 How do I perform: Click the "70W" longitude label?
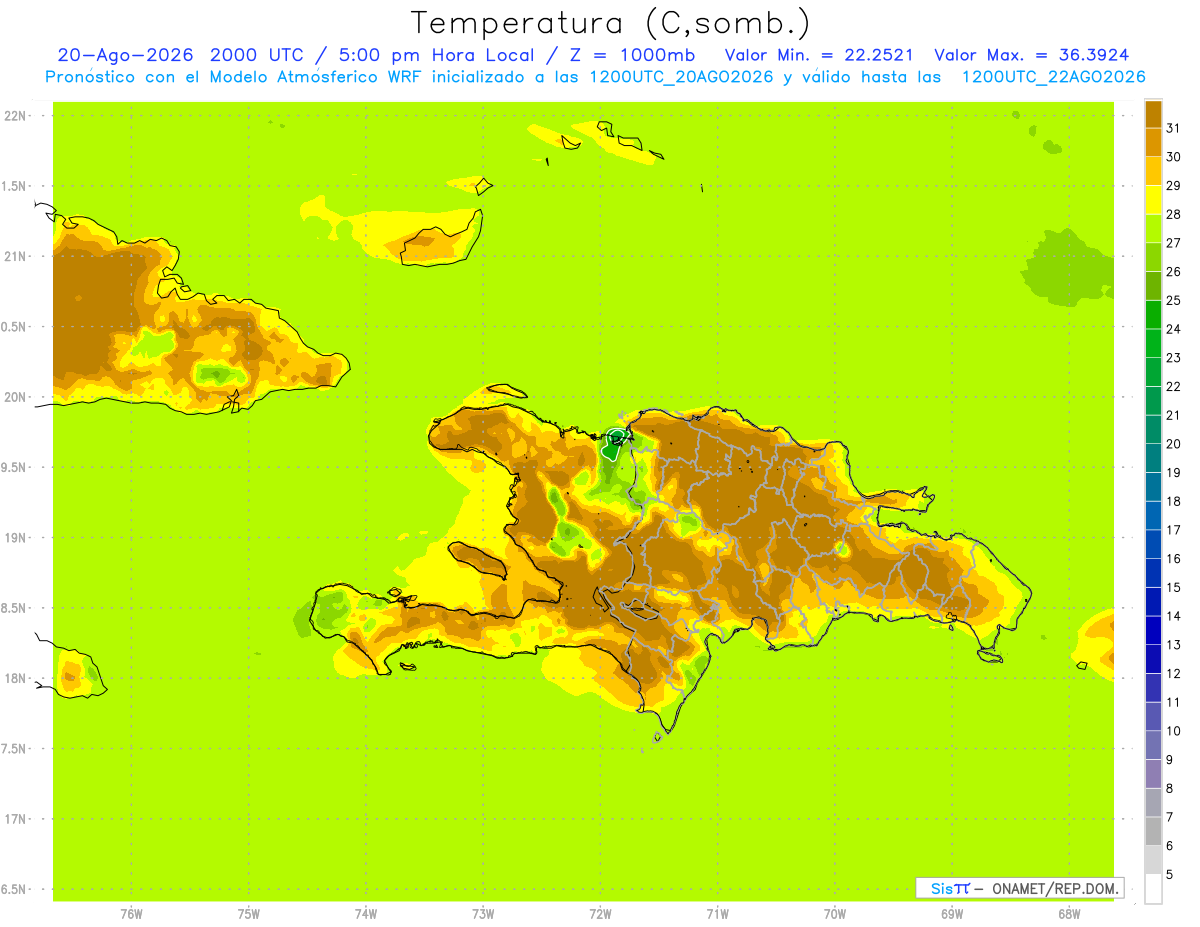[835, 914]
